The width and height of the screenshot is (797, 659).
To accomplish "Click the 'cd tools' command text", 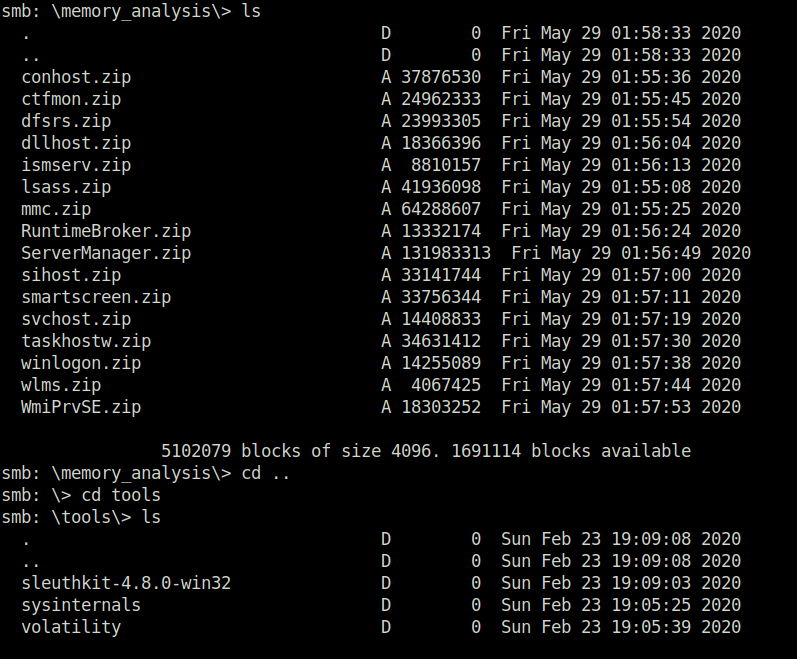I will coord(121,495).
